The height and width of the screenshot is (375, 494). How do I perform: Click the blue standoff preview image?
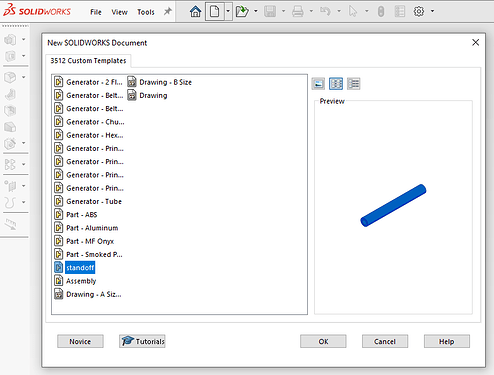[x=393, y=205]
